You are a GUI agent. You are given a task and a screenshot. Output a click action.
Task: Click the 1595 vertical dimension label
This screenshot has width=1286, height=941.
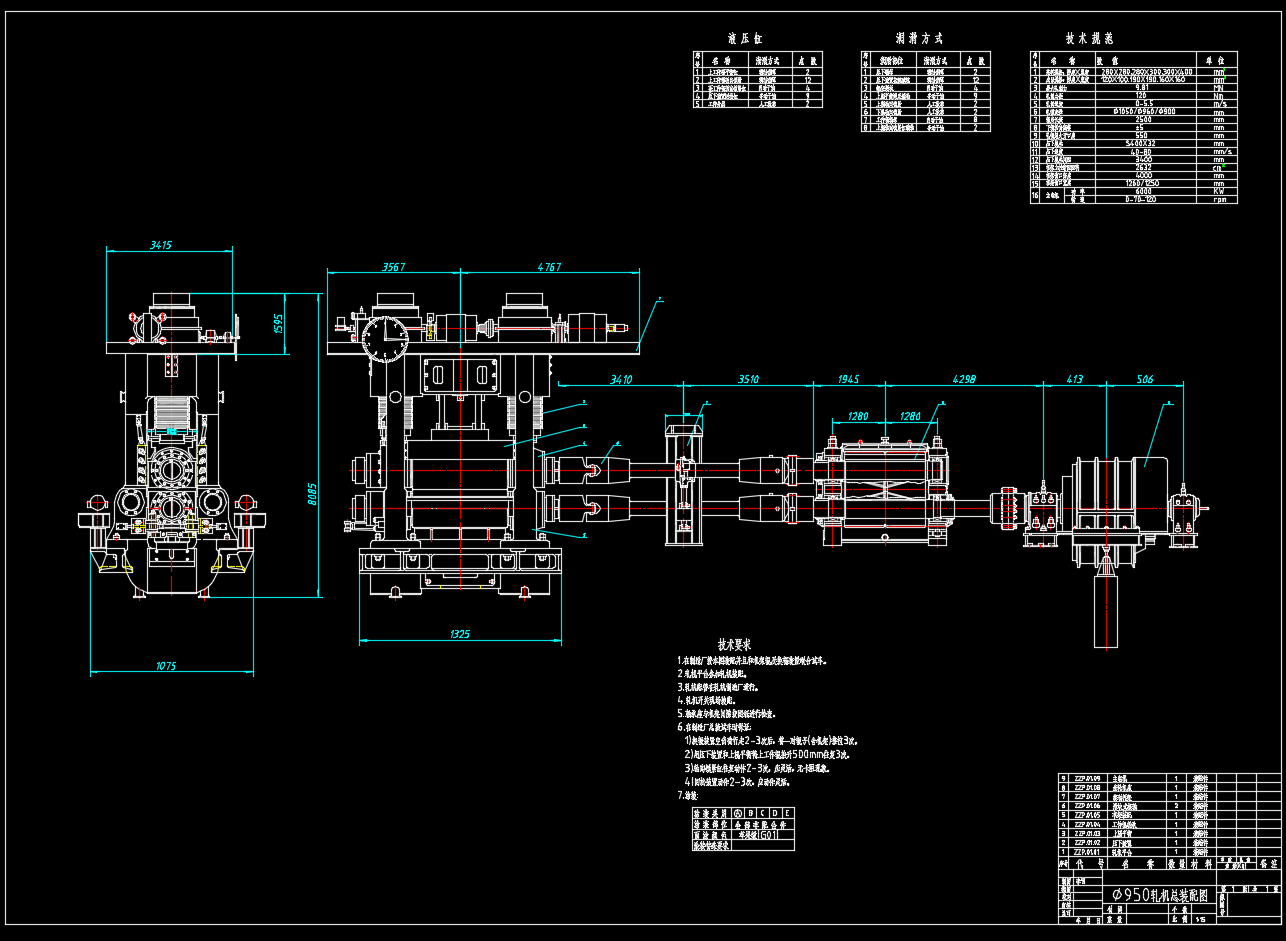pos(279,325)
